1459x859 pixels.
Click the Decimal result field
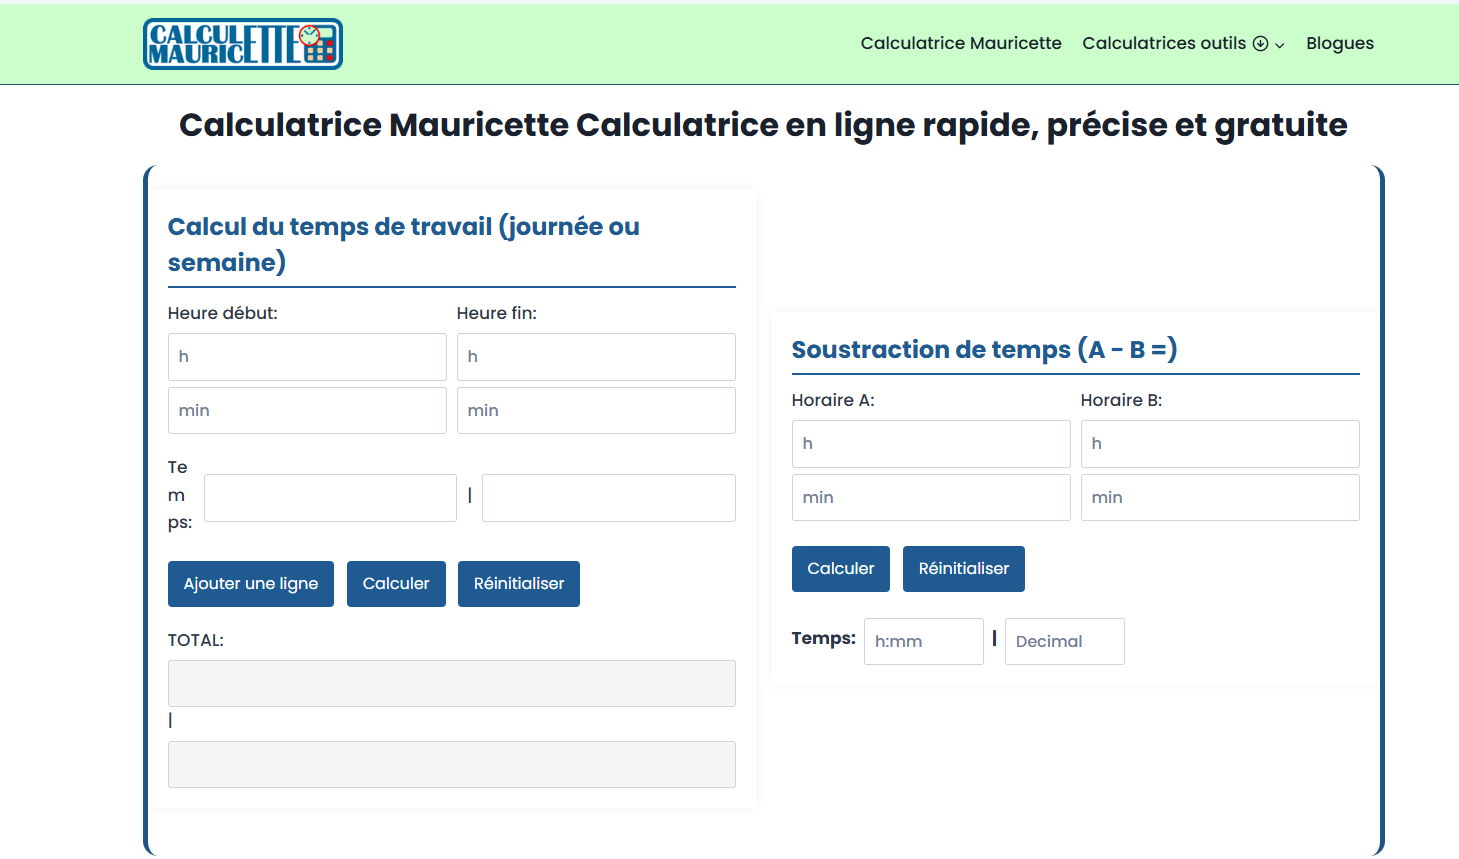pyautogui.click(x=1064, y=642)
